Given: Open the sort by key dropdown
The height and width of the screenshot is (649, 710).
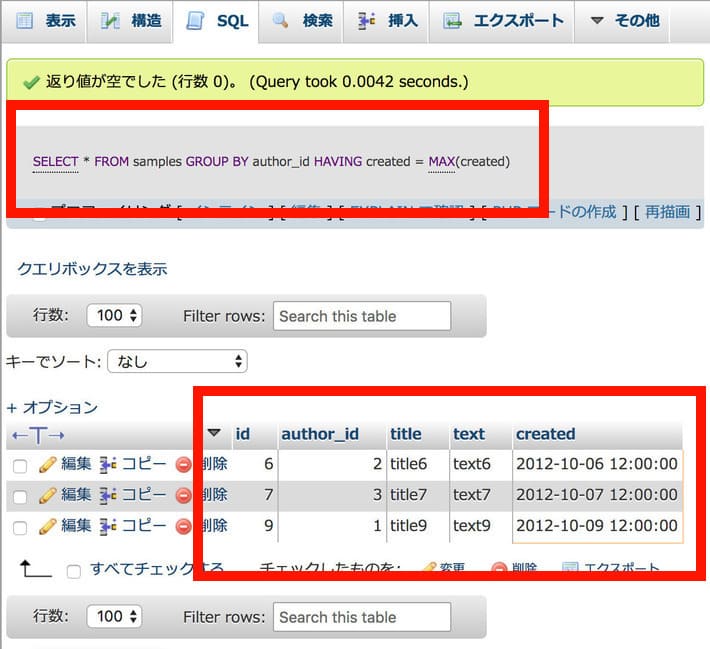Looking at the screenshot, I should [x=176, y=361].
